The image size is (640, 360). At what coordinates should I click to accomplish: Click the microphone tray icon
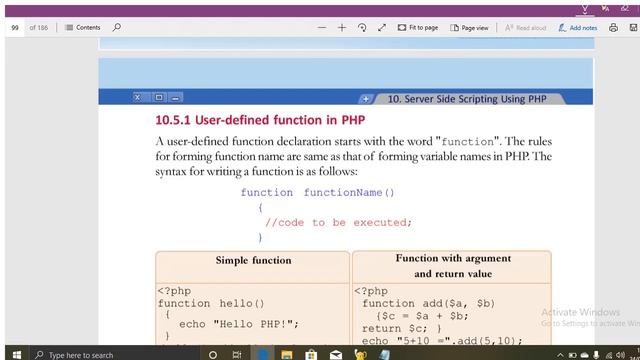pos(596,355)
